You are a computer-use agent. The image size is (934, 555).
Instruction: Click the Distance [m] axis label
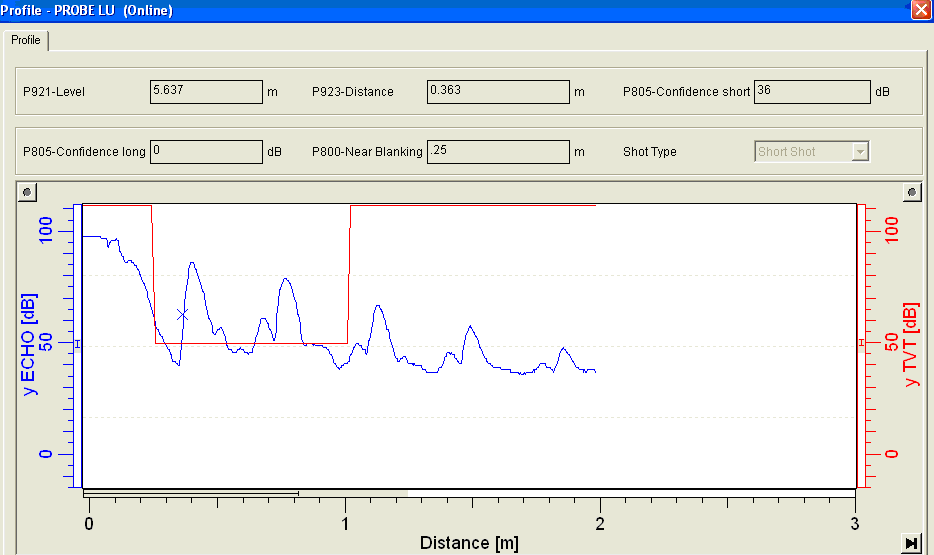tap(469, 542)
